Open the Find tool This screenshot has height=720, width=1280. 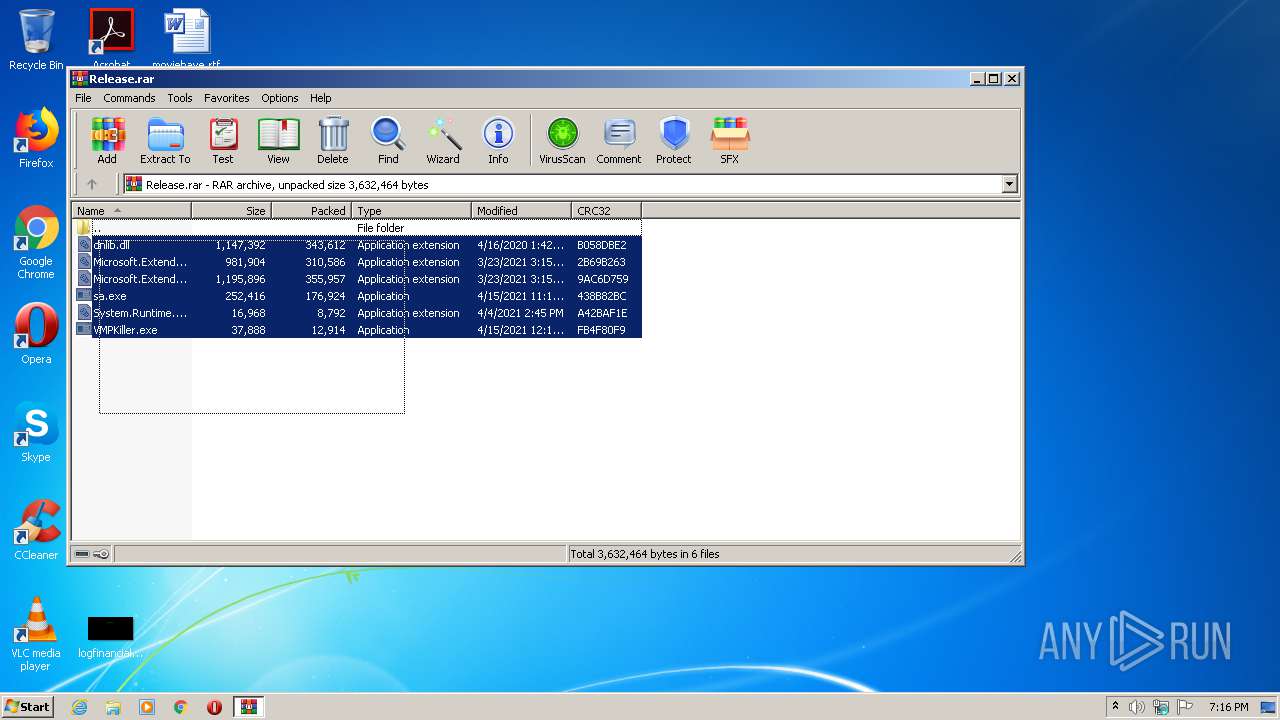[x=388, y=140]
